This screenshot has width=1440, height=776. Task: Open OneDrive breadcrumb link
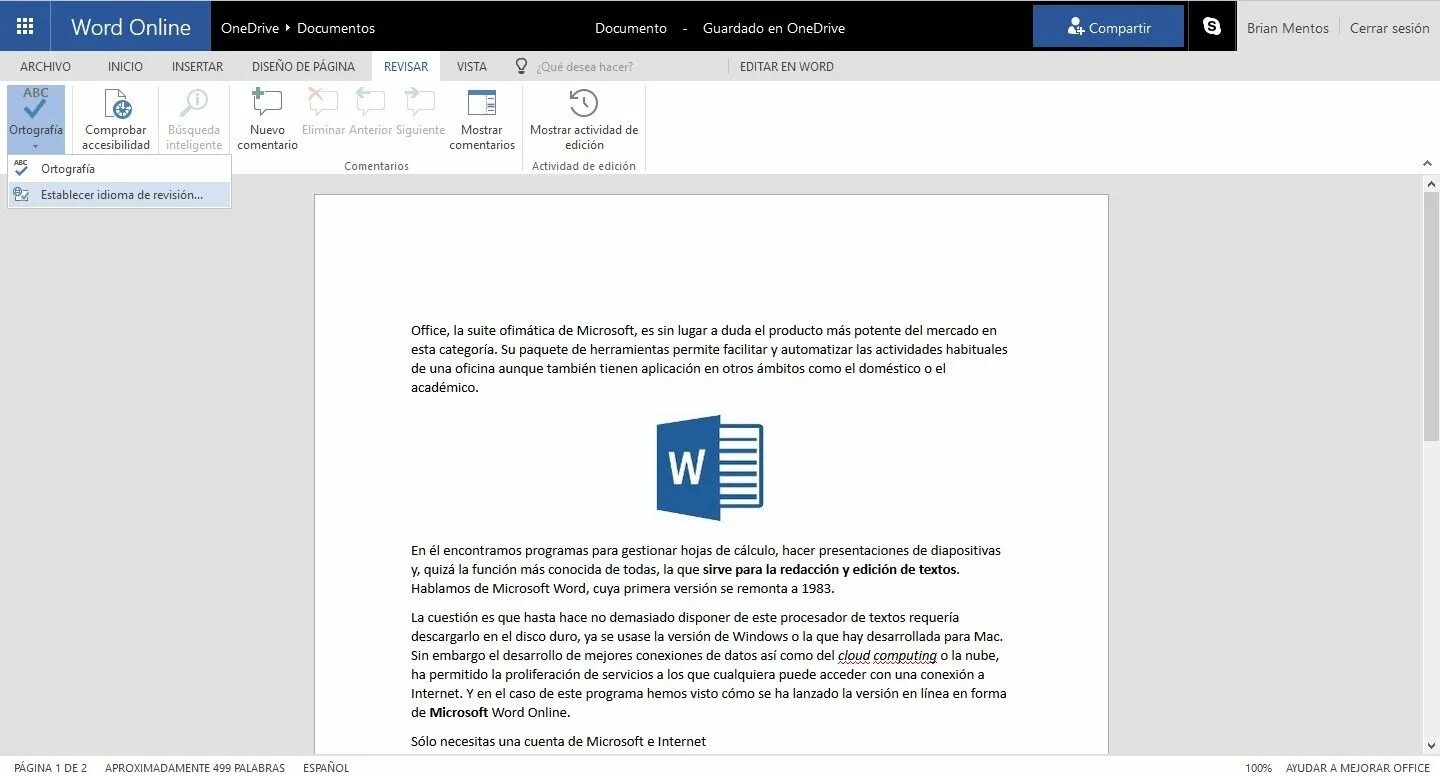pos(250,28)
